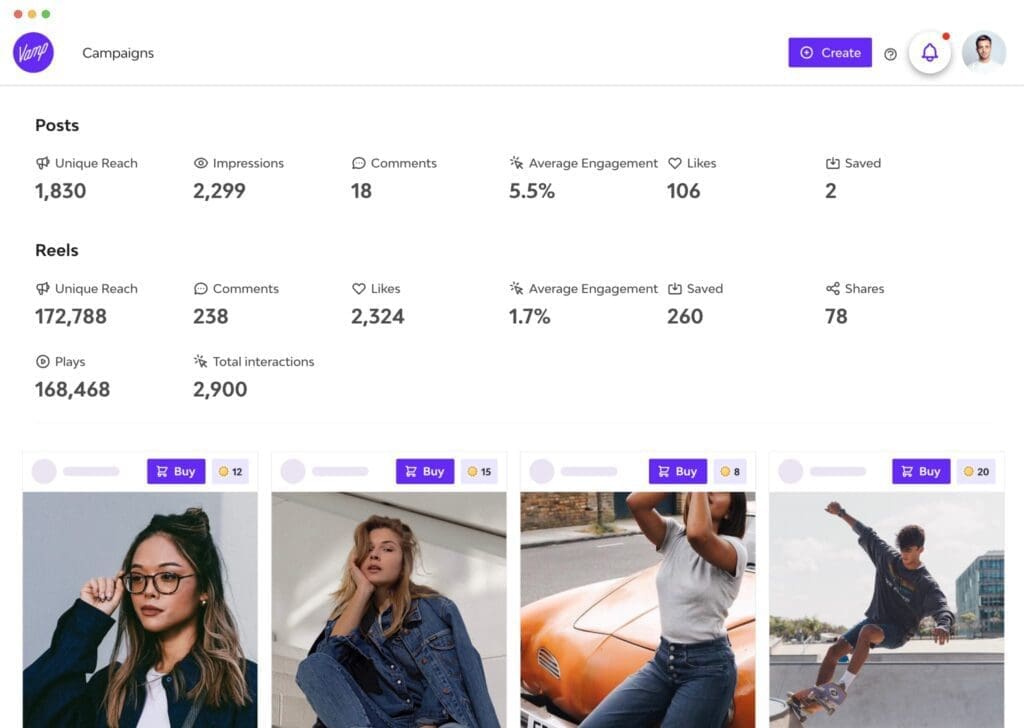Click the Impressions eye icon
Image resolution: width=1024 pixels, height=728 pixels.
pos(200,162)
